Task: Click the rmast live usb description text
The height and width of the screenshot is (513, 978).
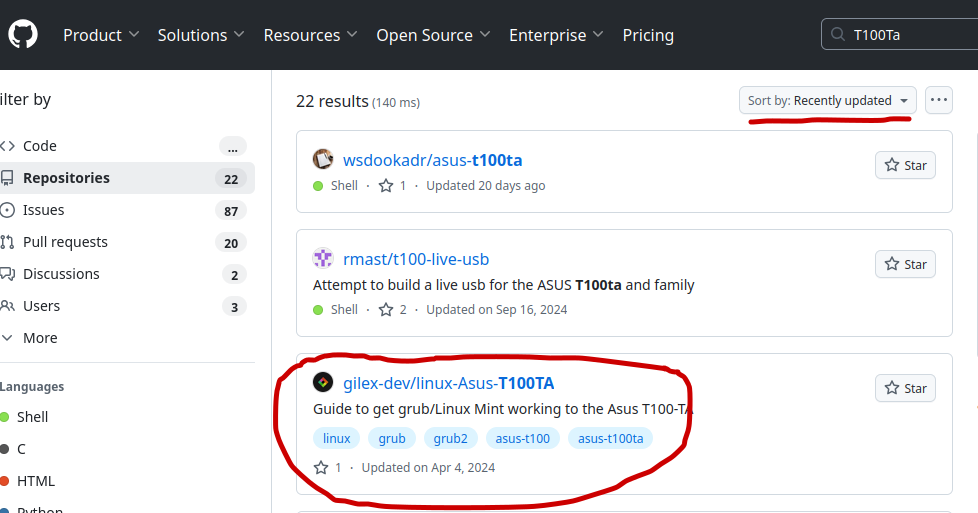Action: tap(503, 285)
